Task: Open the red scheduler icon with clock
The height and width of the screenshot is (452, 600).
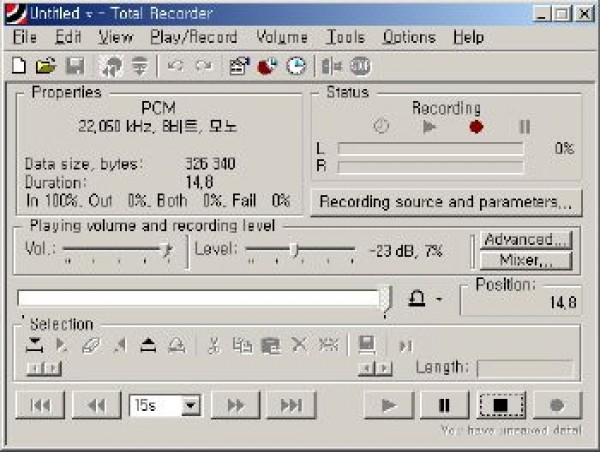Action: coord(267,66)
